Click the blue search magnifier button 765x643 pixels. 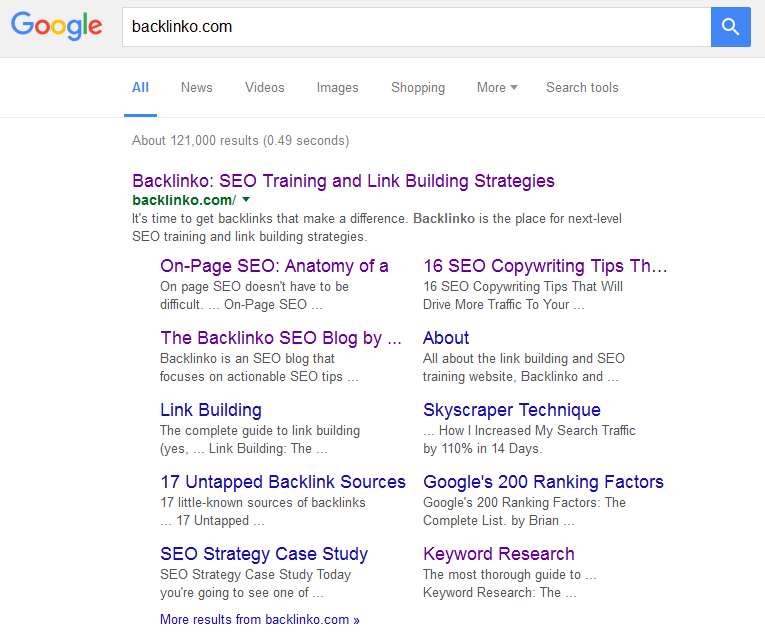tap(730, 27)
